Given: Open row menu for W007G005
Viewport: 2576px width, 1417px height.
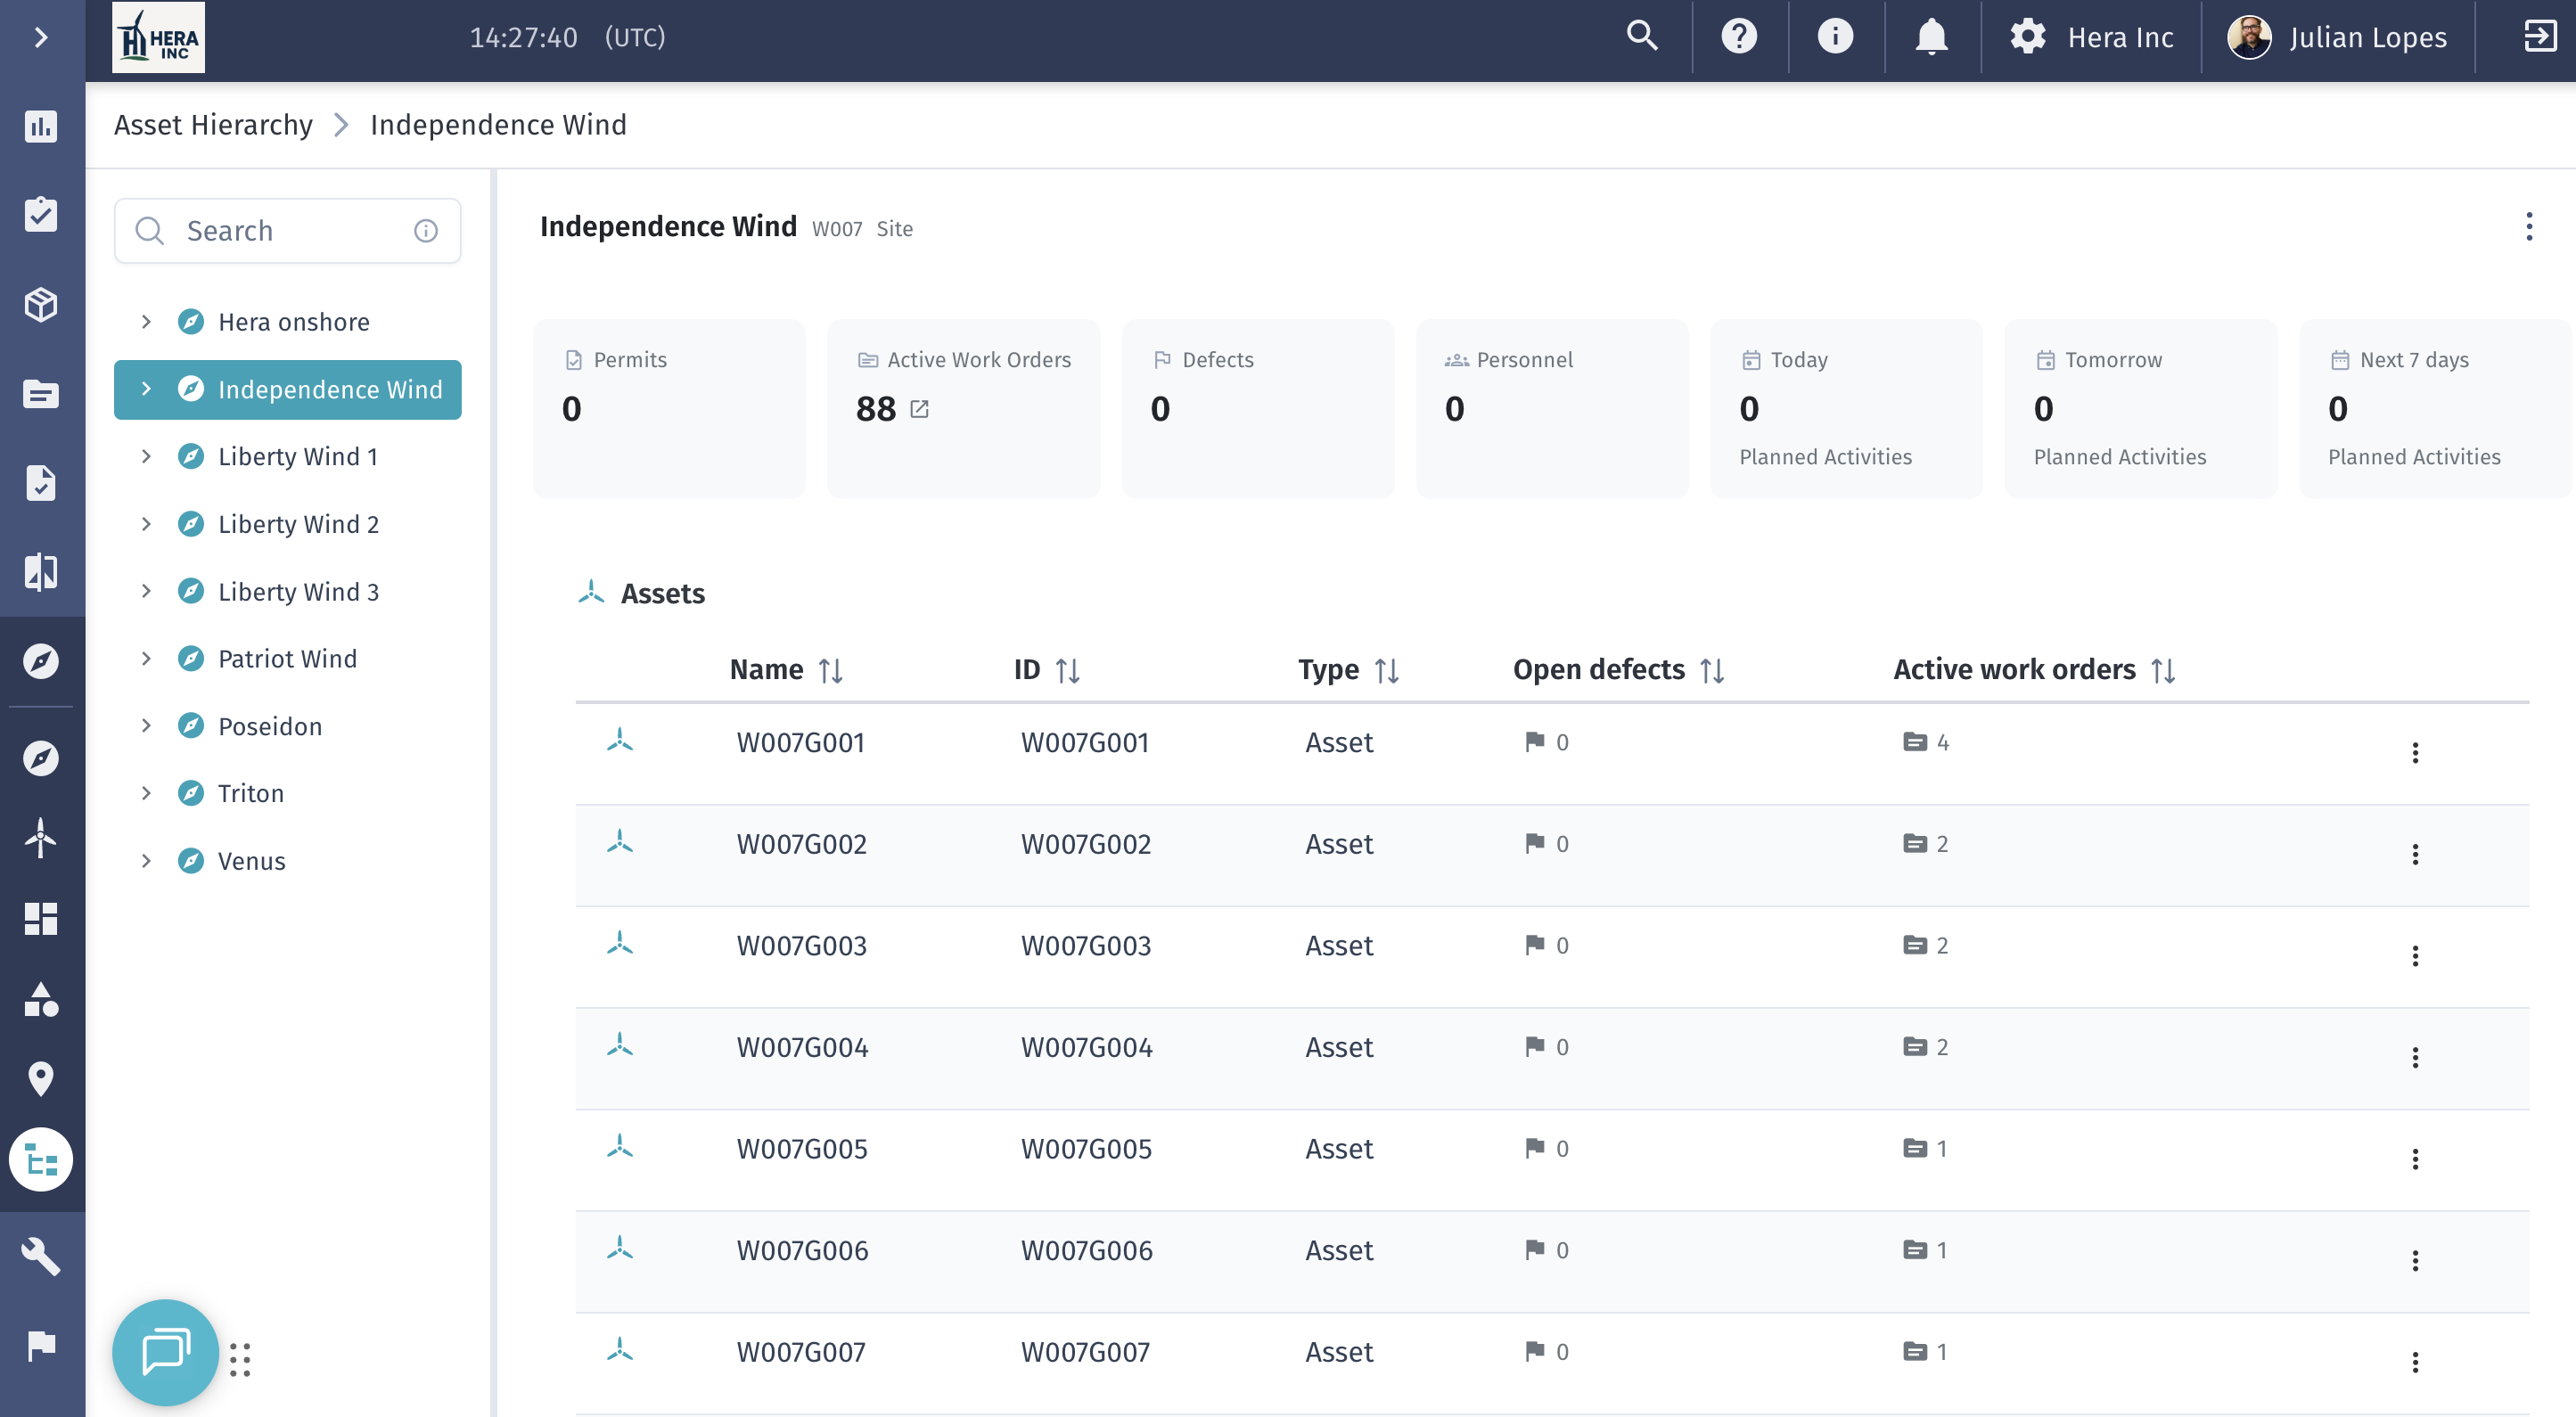Looking at the screenshot, I should (x=2415, y=1159).
